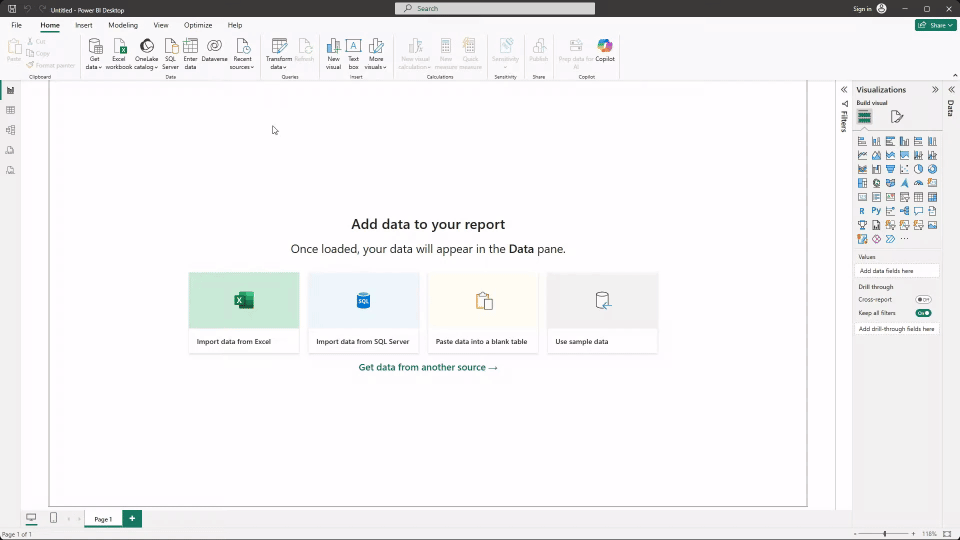This screenshot has height=540, width=960.
Task: Open the File menu
Action: tap(17, 25)
